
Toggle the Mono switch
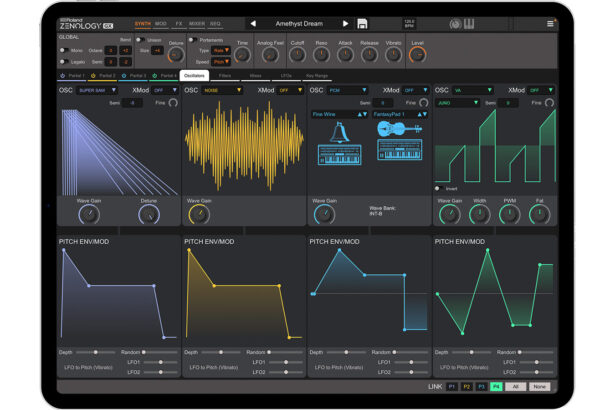(63, 50)
